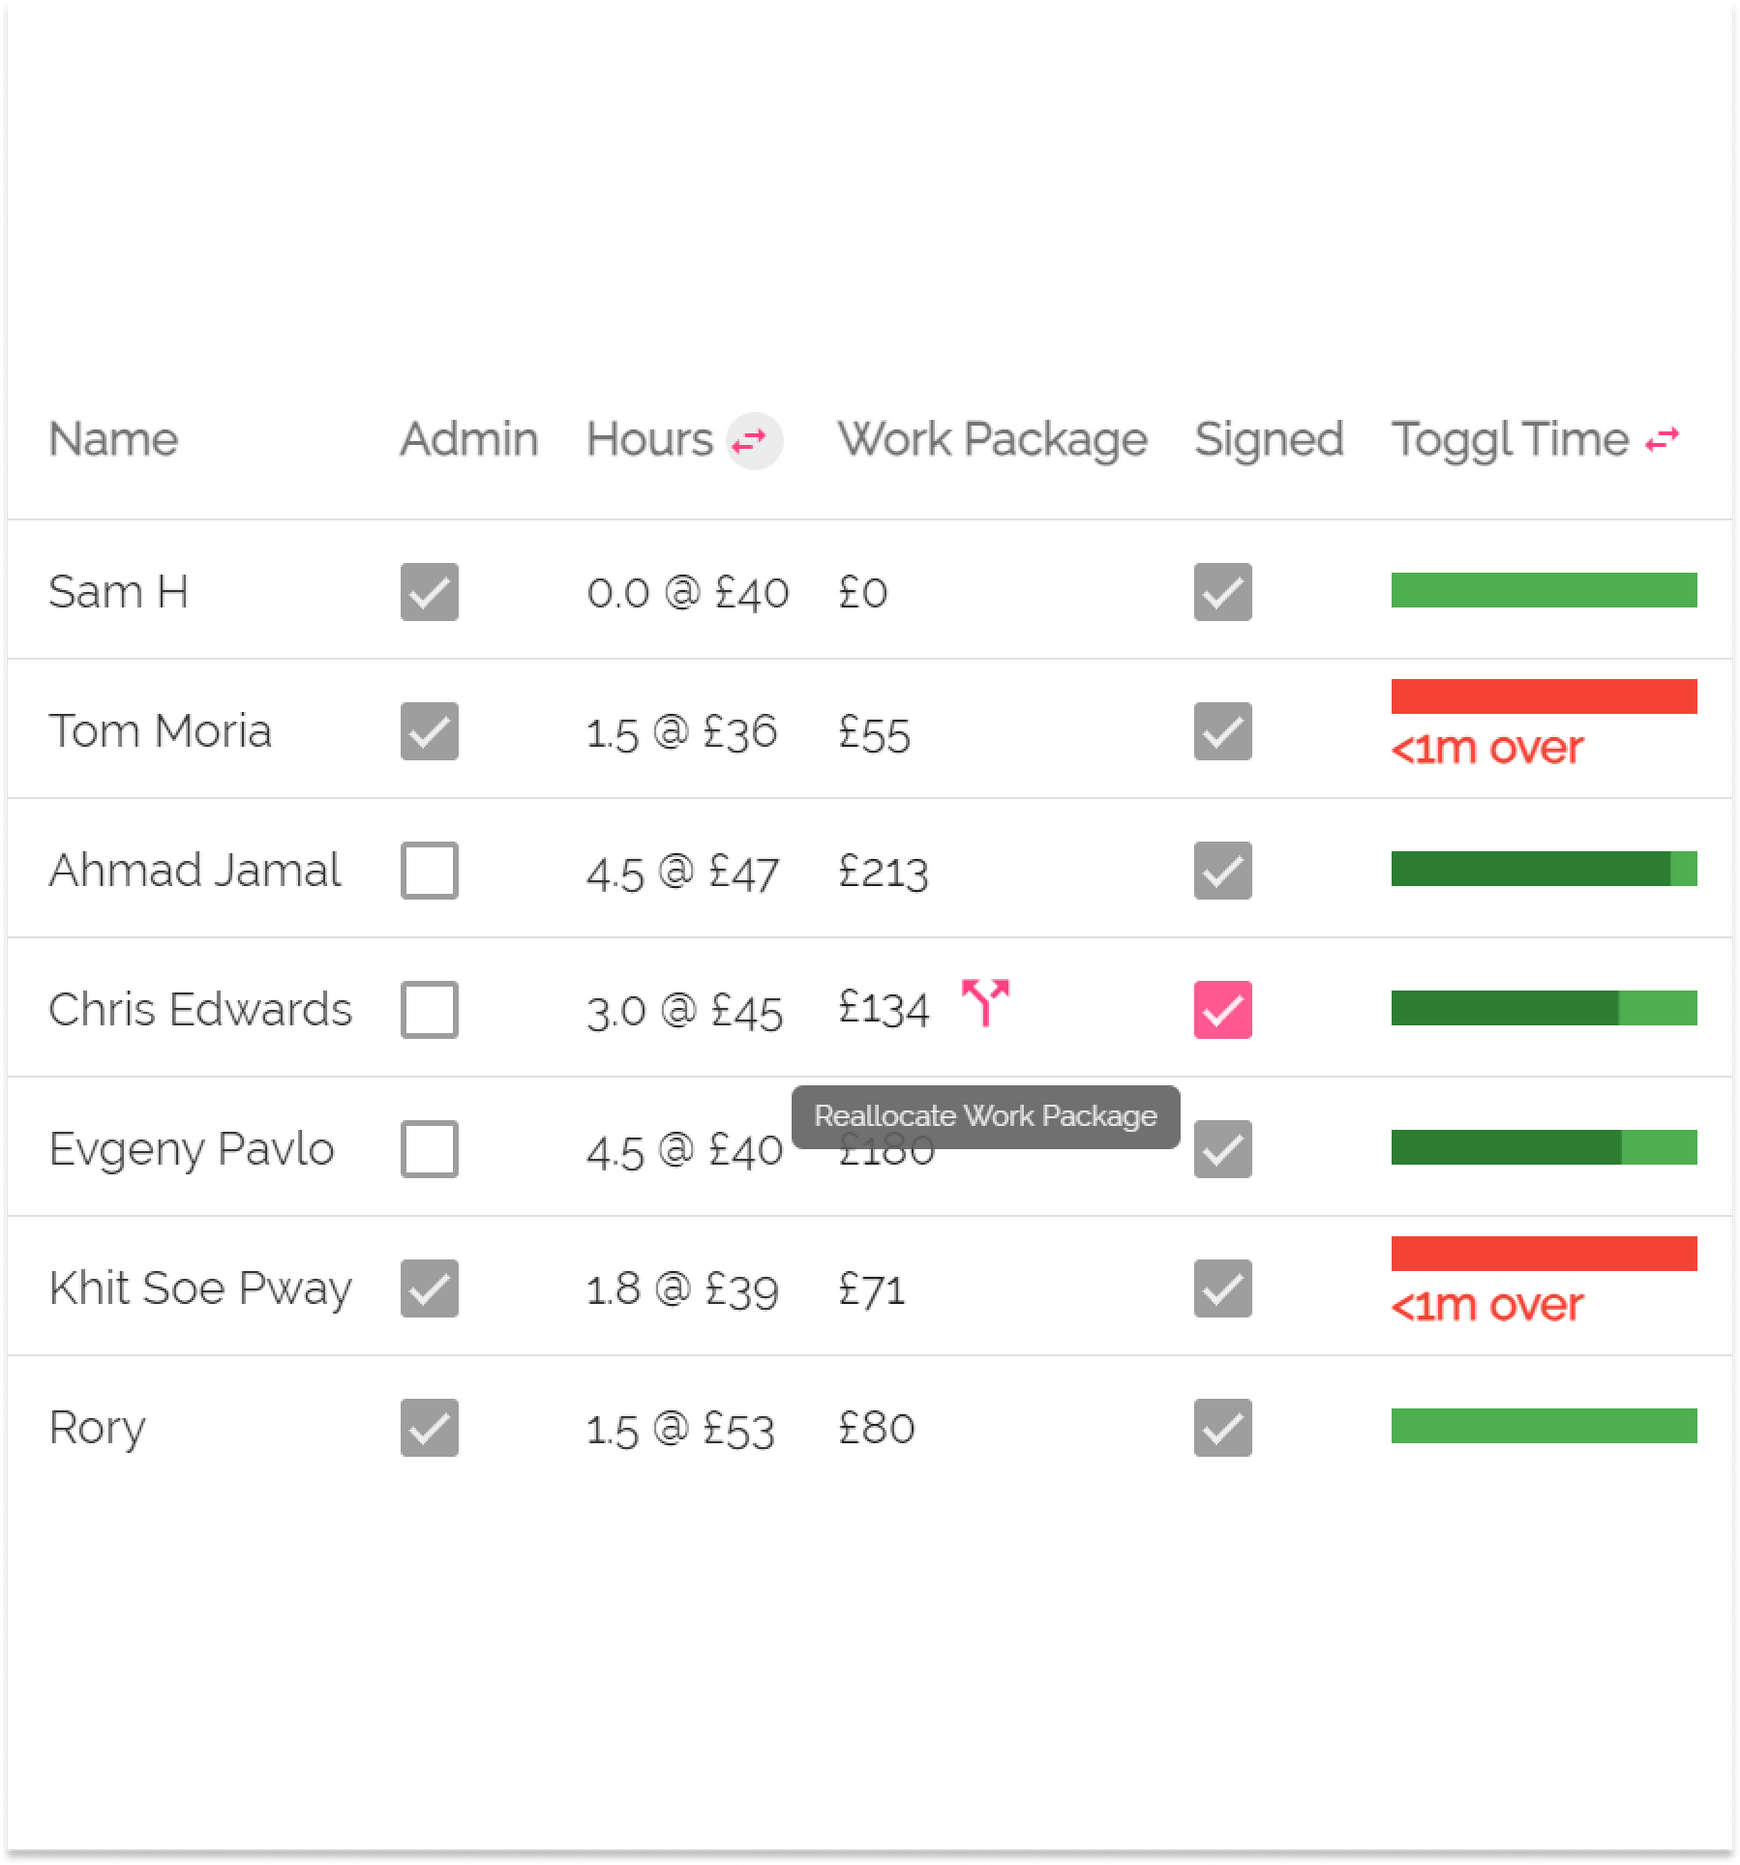Click Reallocate Work Package icon for Chris Edwards
The height and width of the screenshot is (1865, 1740).
coord(985,1002)
